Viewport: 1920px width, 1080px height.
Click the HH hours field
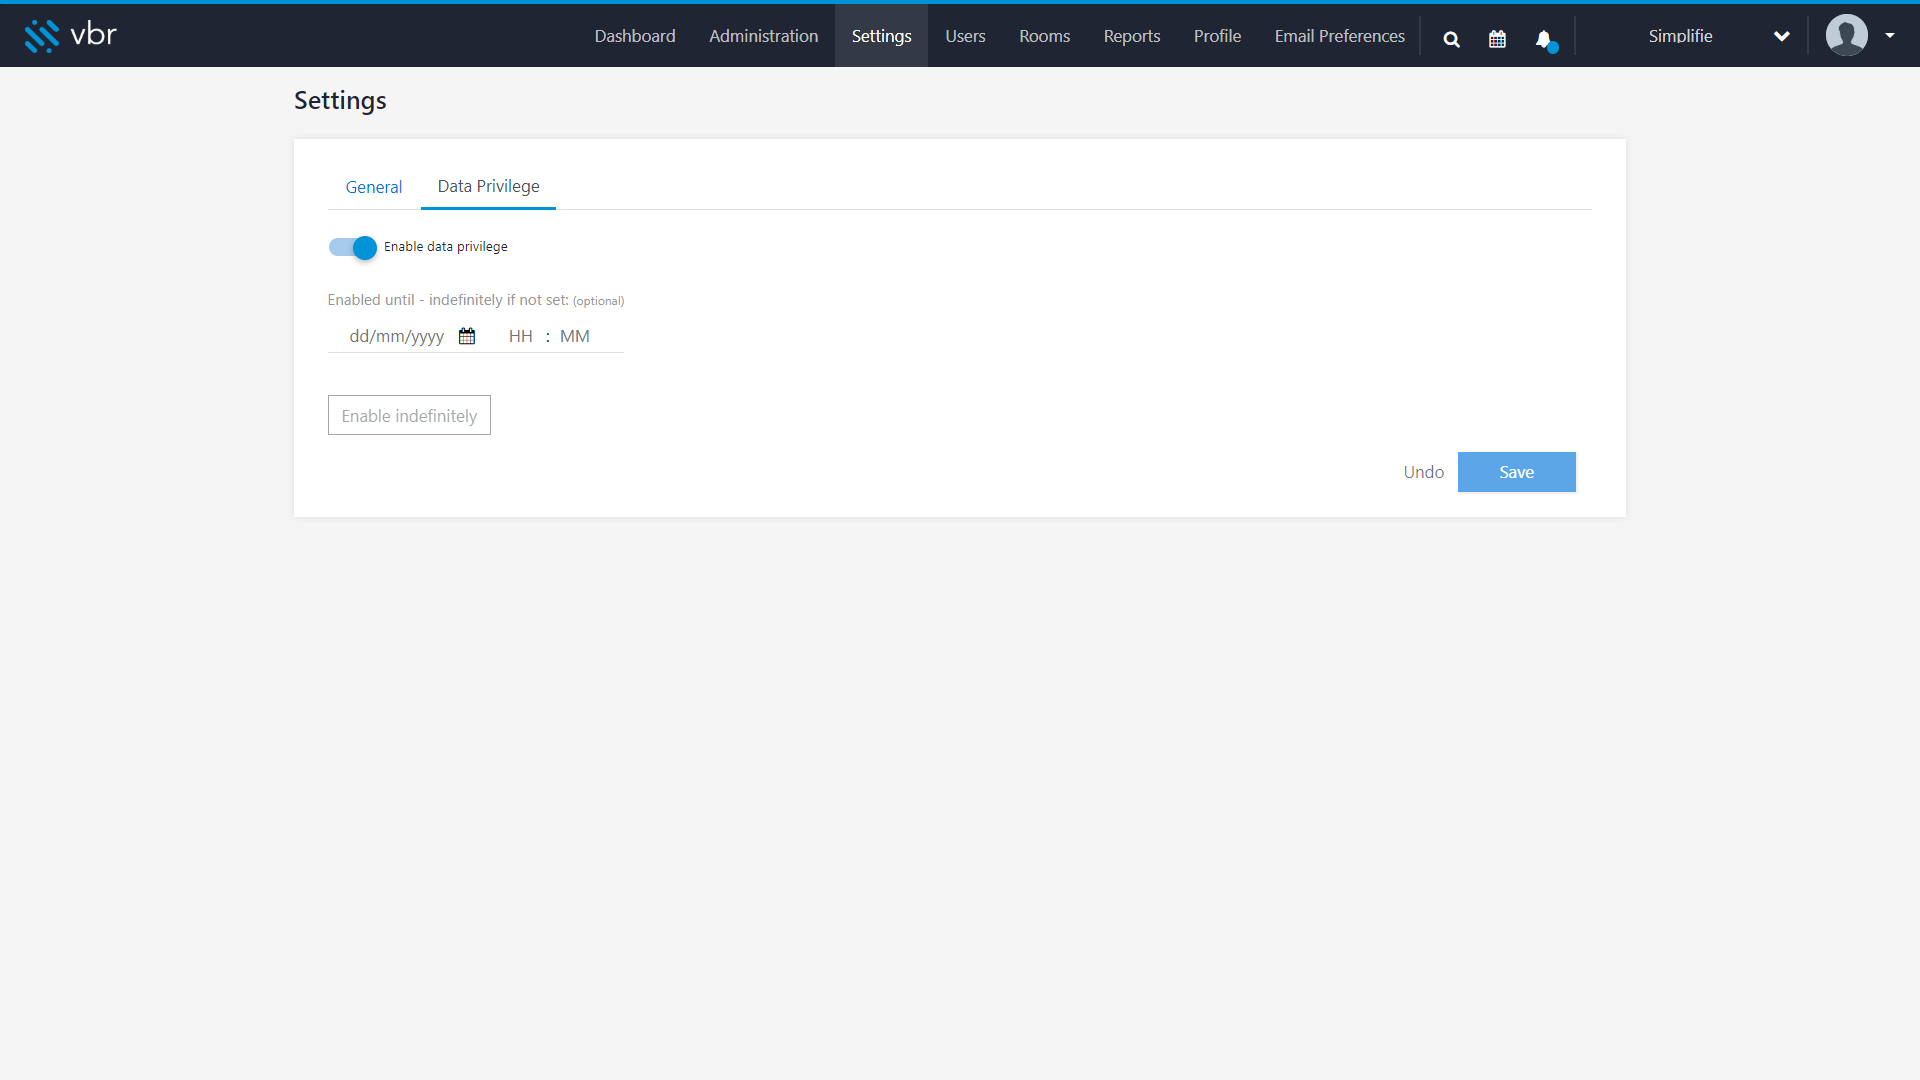520,336
